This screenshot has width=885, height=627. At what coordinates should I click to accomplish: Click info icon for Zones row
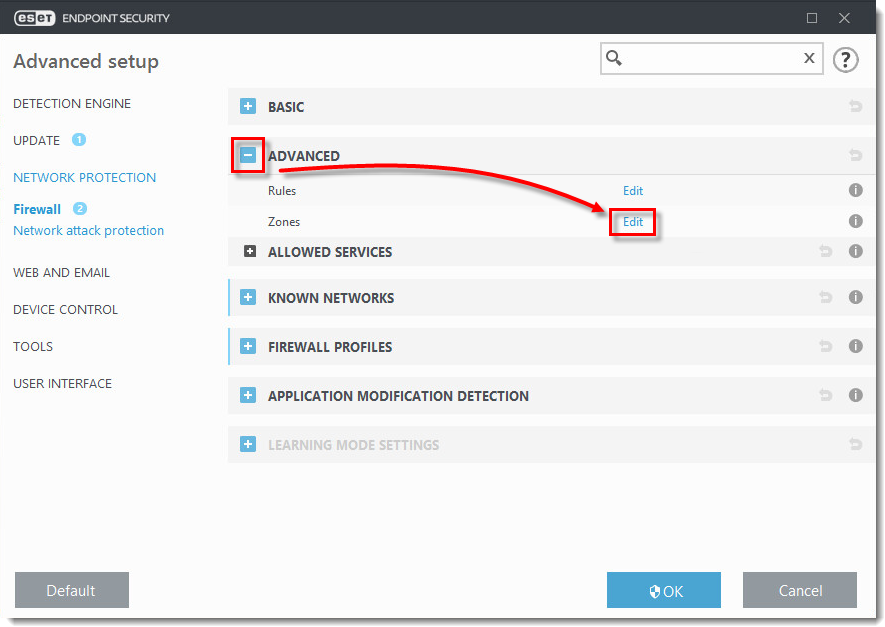[855, 221]
